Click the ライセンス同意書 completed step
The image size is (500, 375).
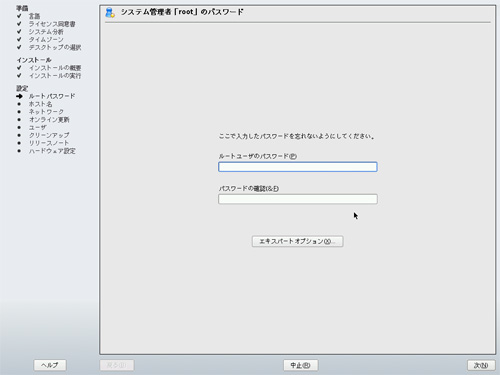tap(52, 24)
